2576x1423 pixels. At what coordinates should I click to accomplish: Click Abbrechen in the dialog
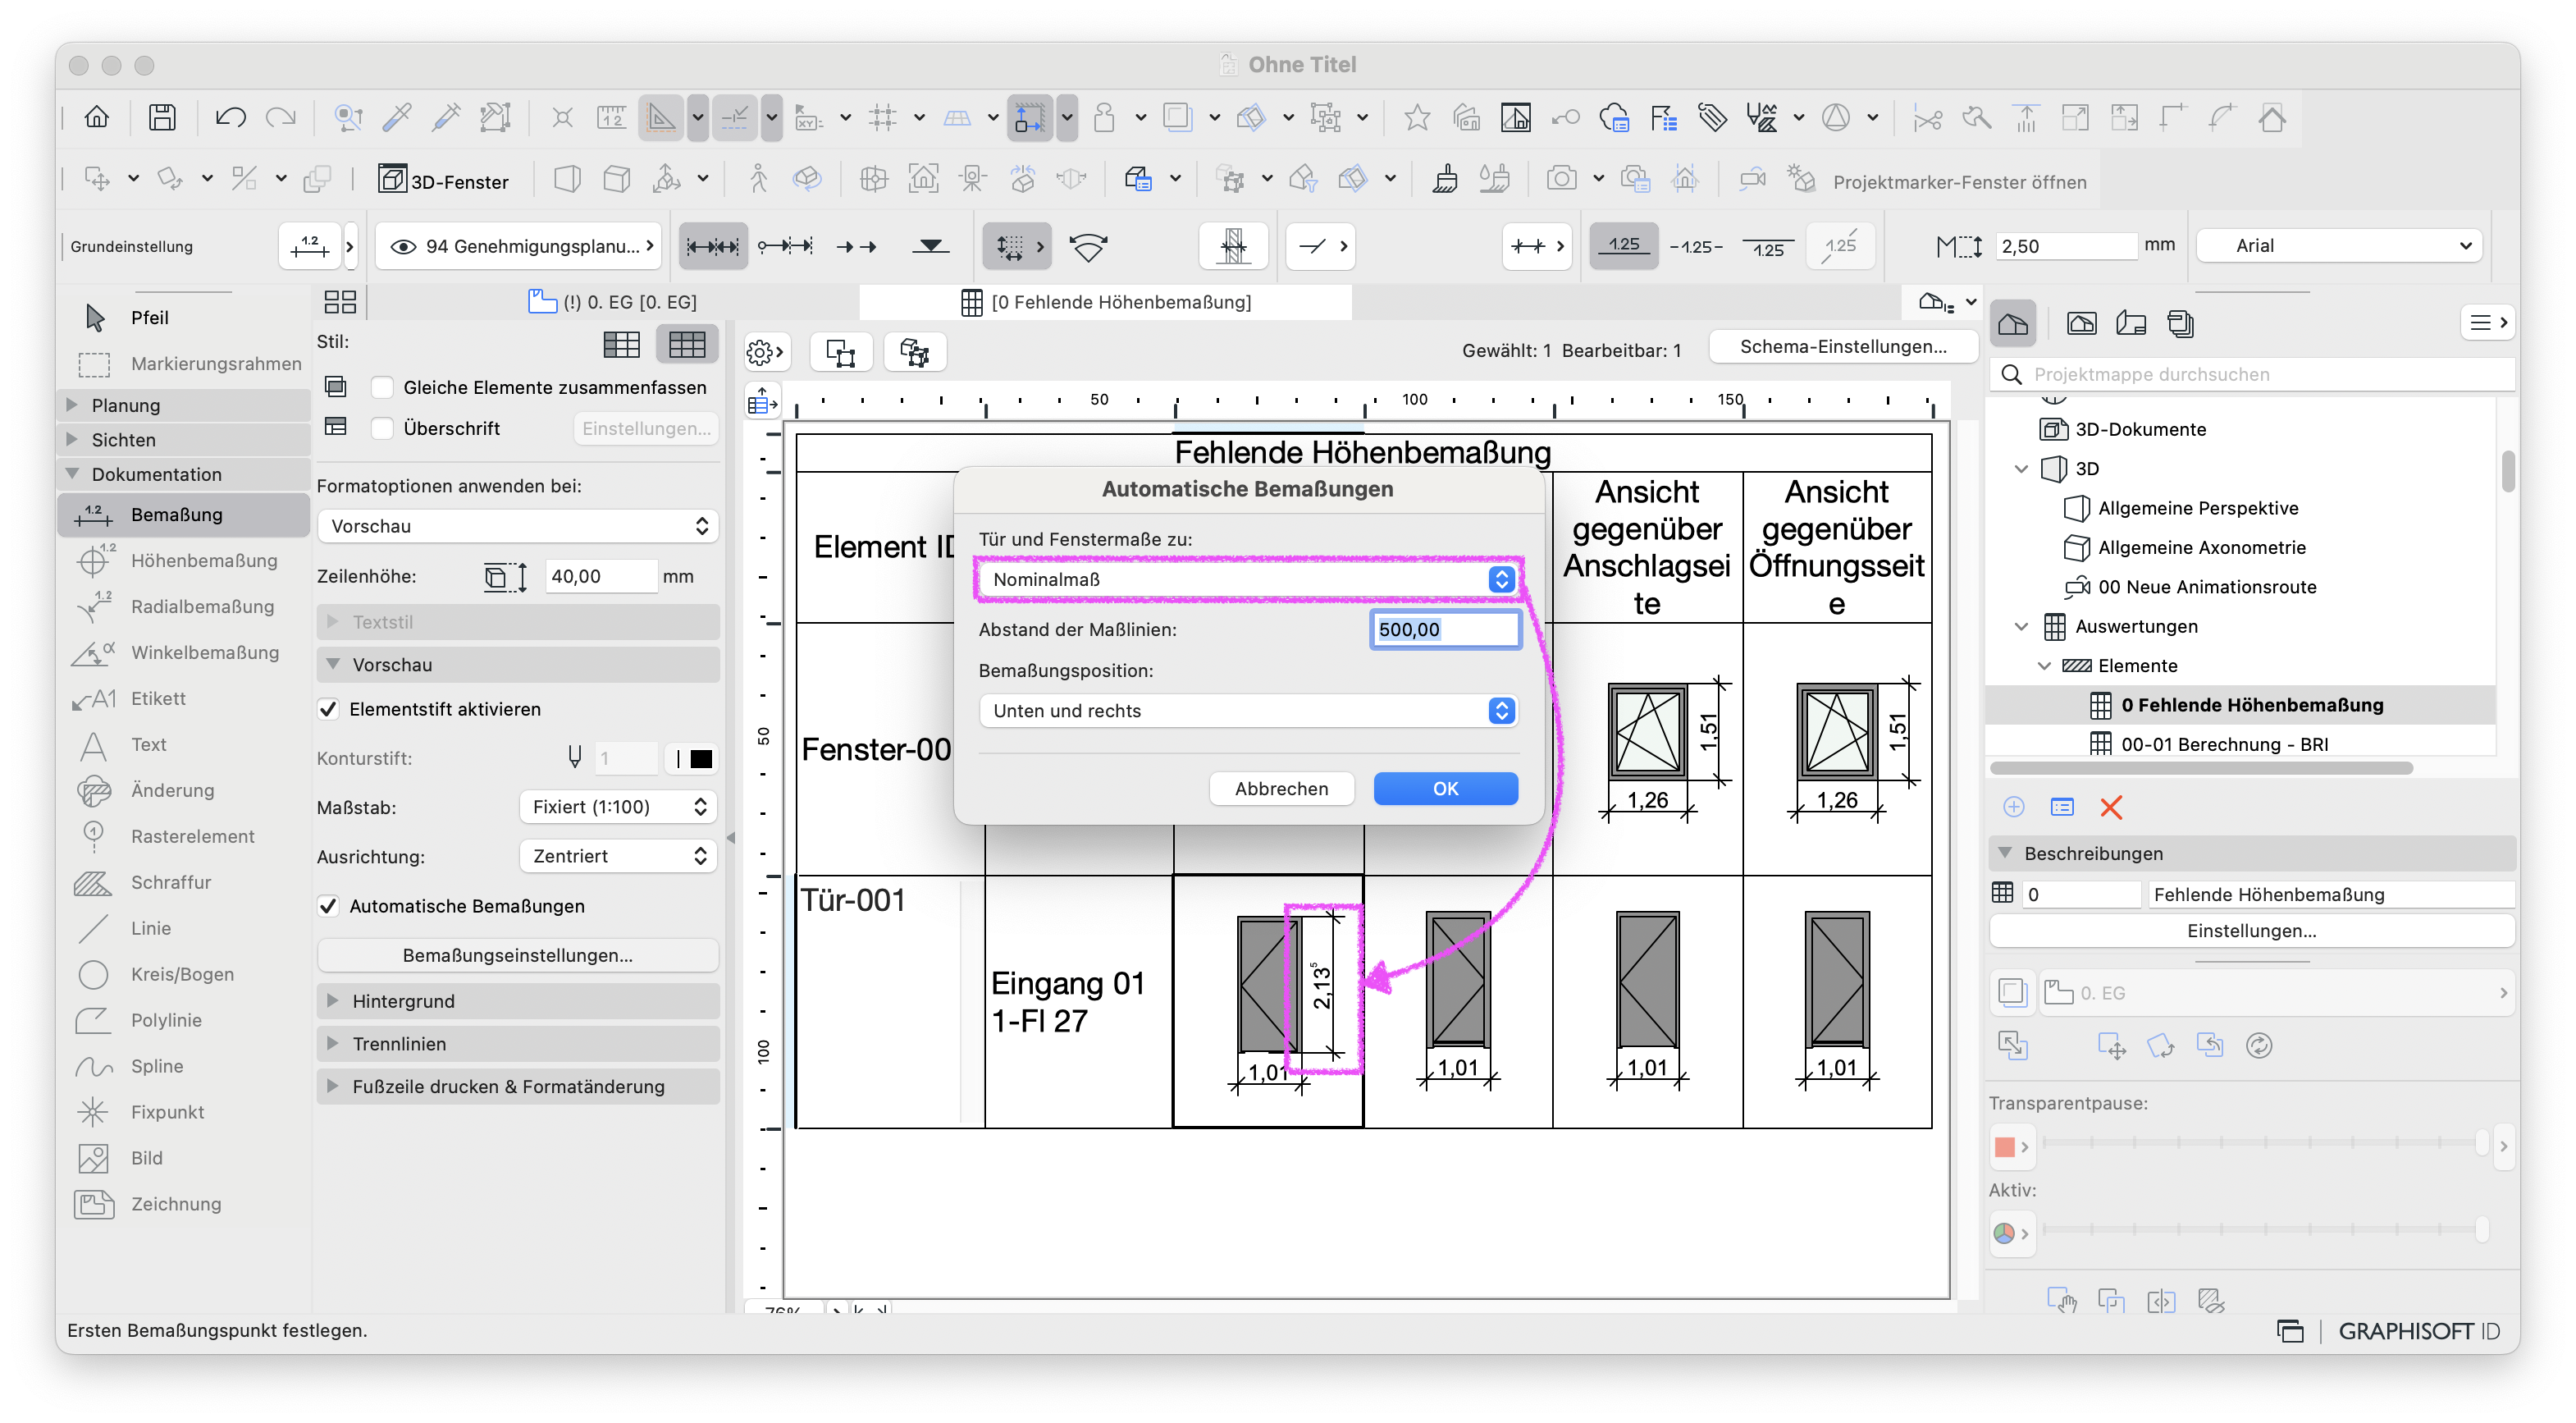pyautogui.click(x=1281, y=788)
